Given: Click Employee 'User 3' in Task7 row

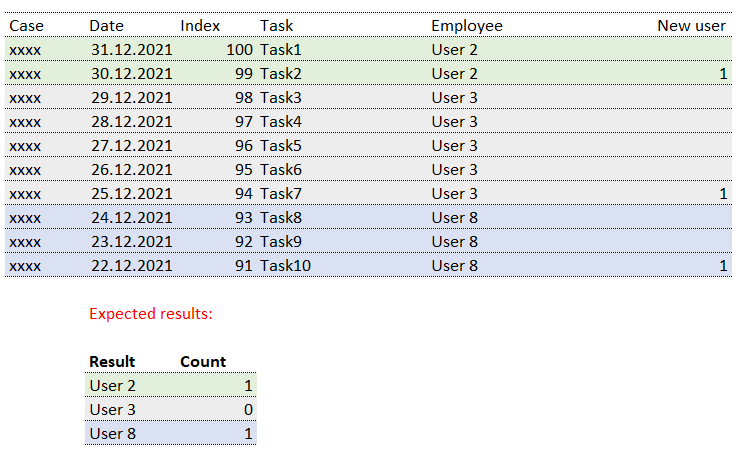Looking at the screenshot, I should click(454, 194).
